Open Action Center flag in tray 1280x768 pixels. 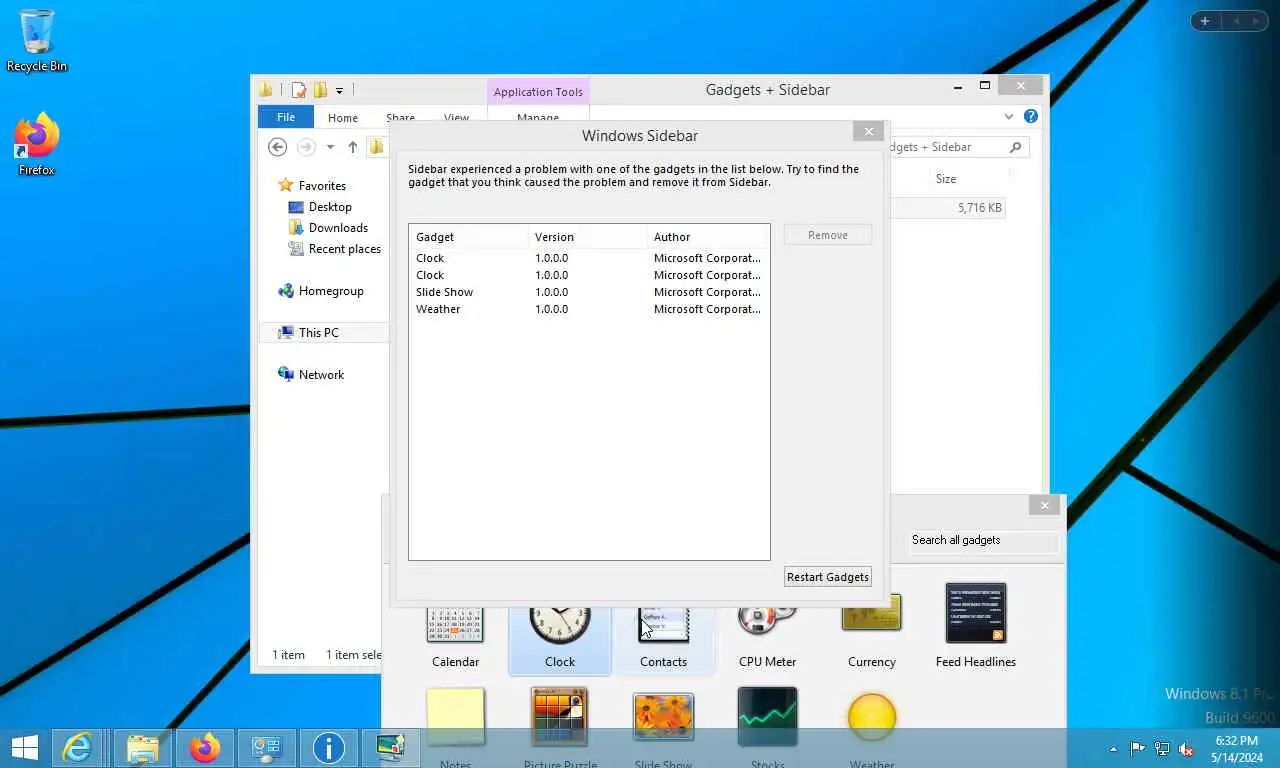pos(1138,748)
